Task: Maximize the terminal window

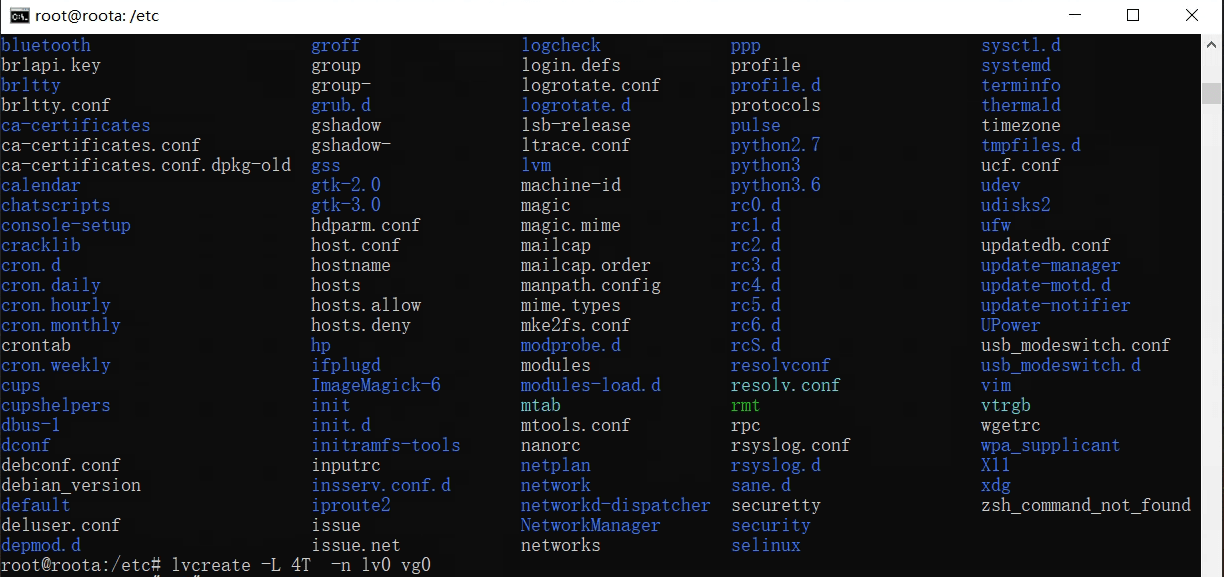Action: [1133, 15]
